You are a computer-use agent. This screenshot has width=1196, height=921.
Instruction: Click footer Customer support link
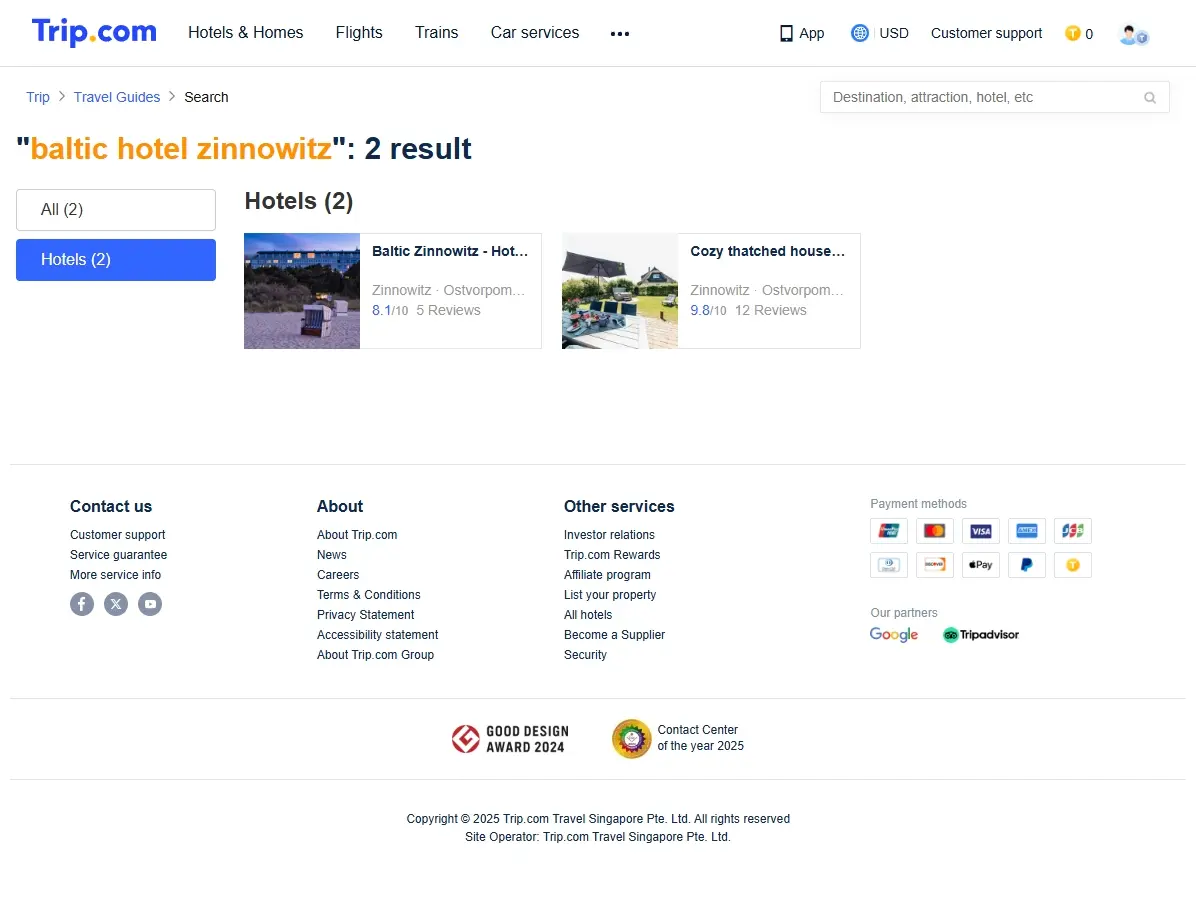point(117,535)
